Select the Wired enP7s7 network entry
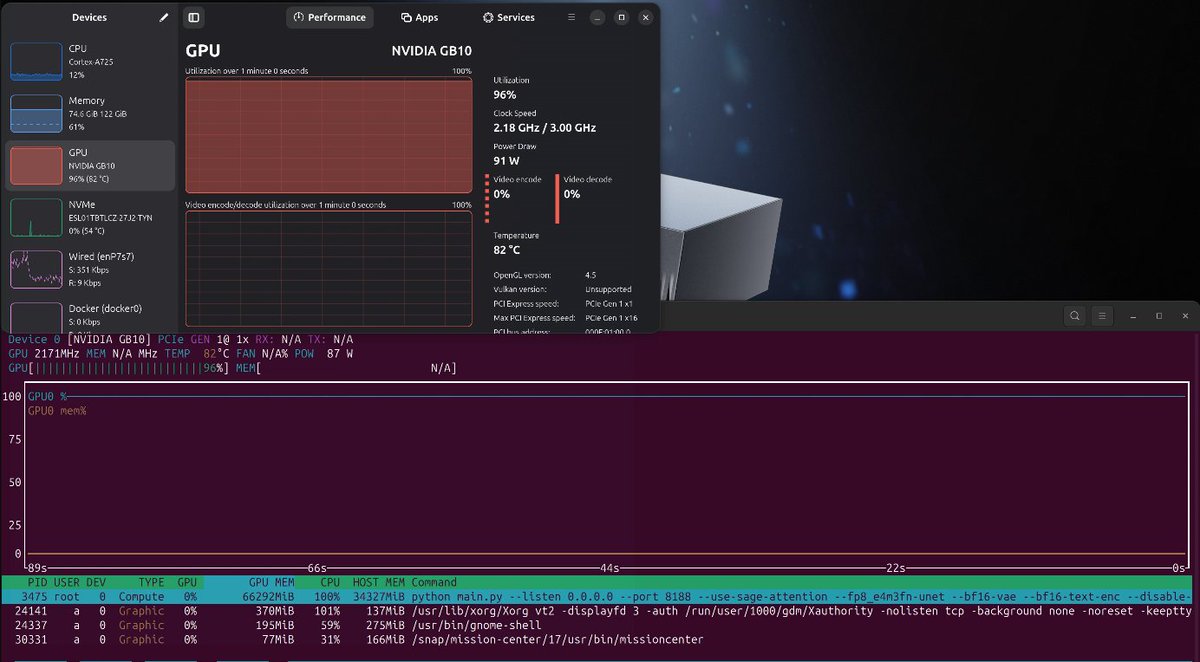Viewport: 1200px width, 662px height. click(x=91, y=269)
